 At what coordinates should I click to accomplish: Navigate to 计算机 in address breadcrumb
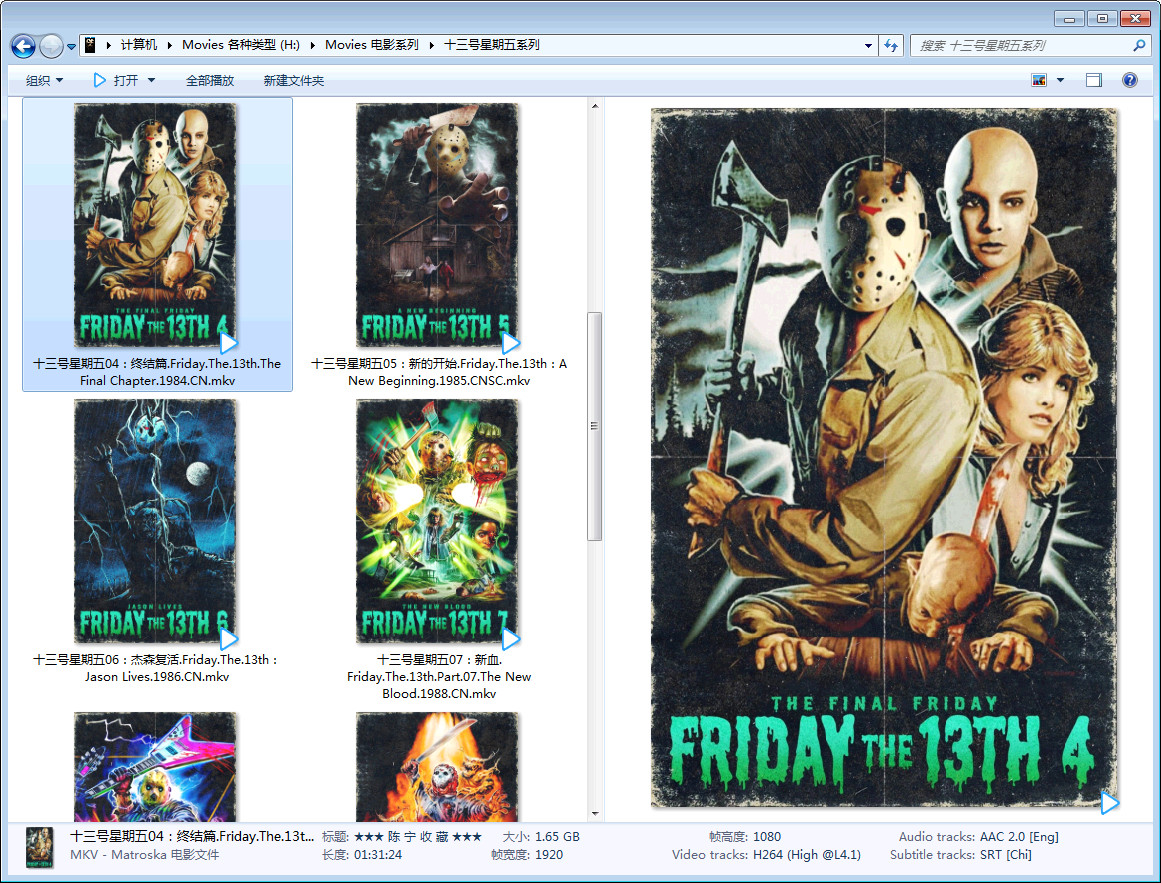(x=139, y=45)
